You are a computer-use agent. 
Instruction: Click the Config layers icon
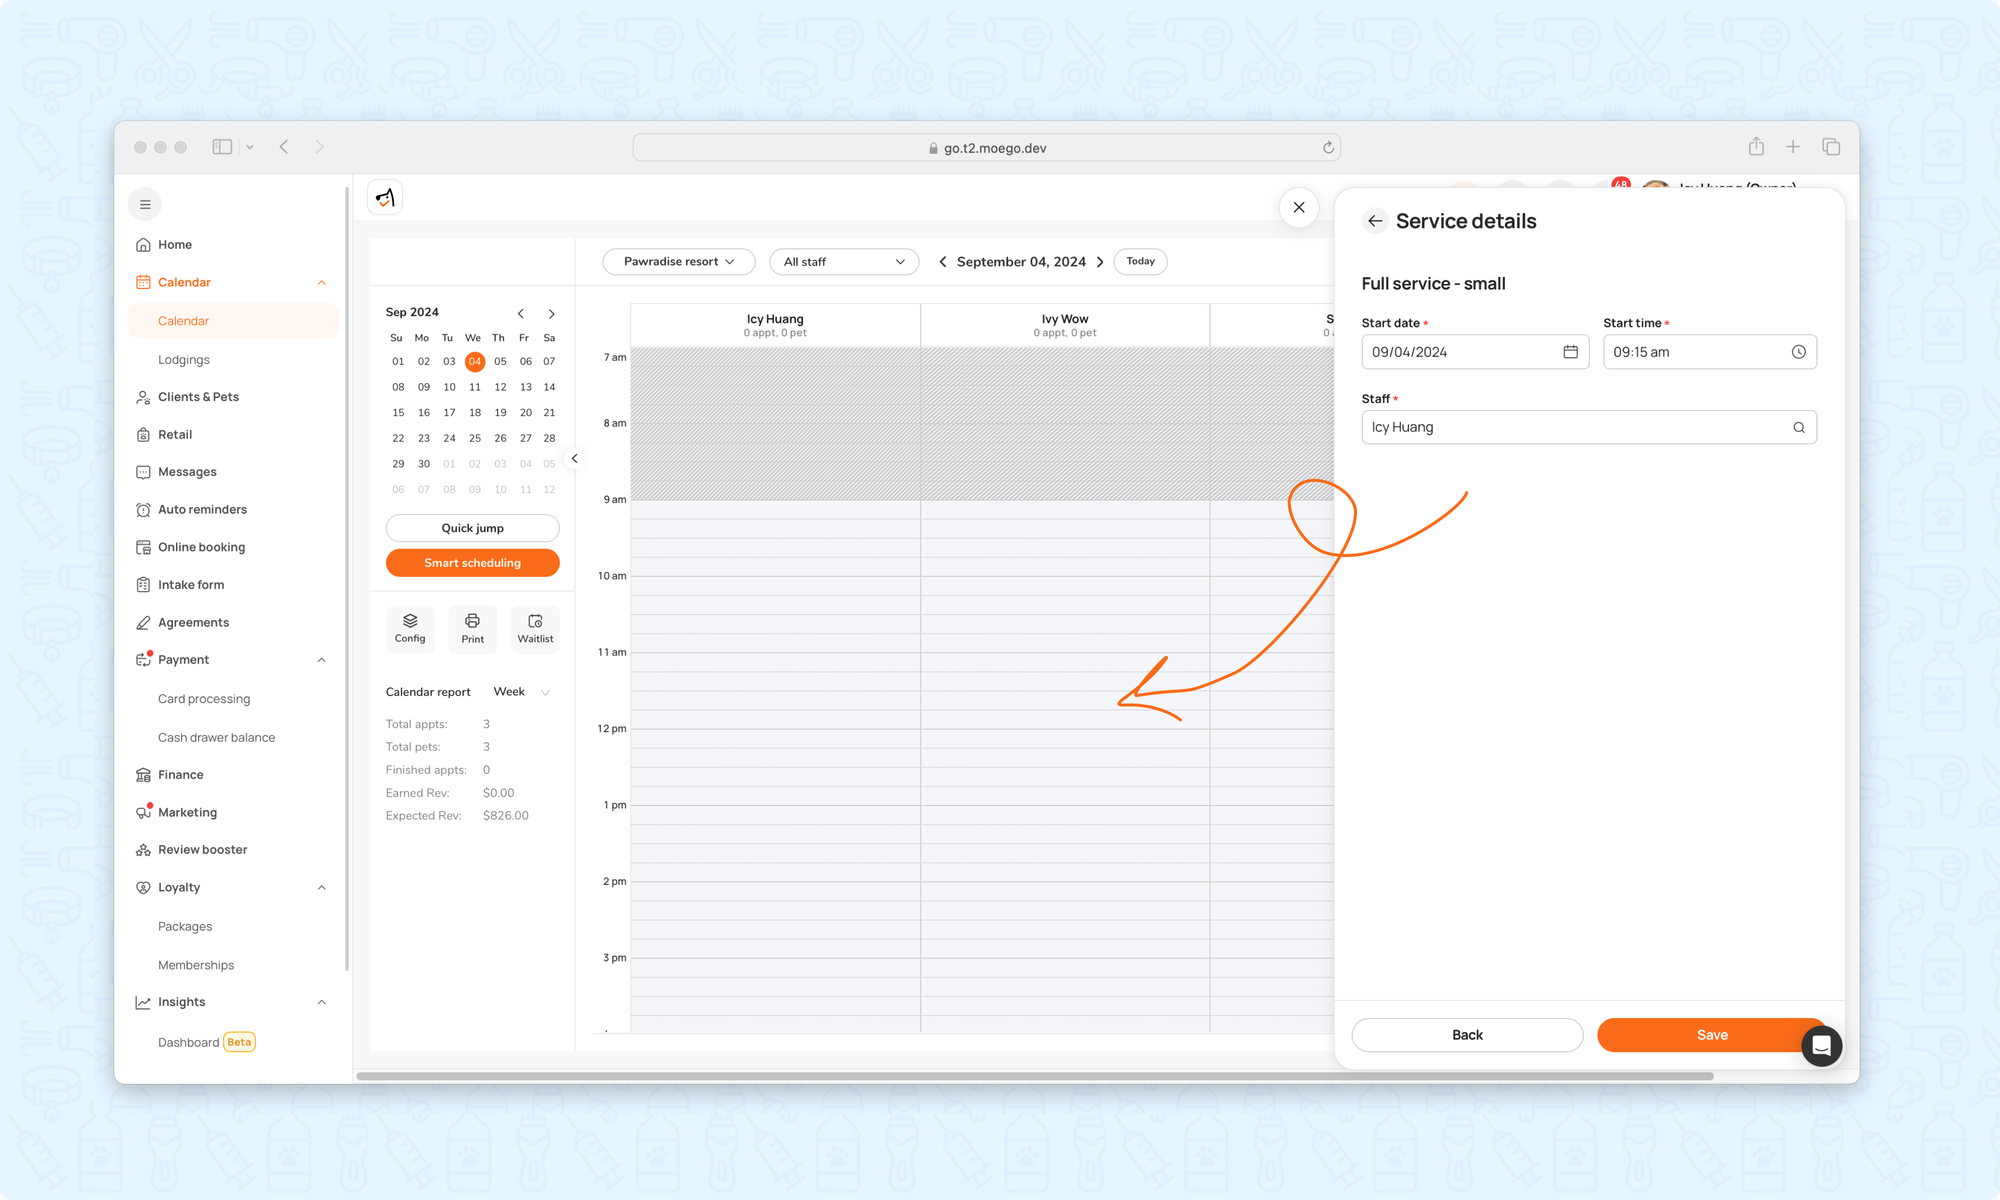tap(410, 627)
